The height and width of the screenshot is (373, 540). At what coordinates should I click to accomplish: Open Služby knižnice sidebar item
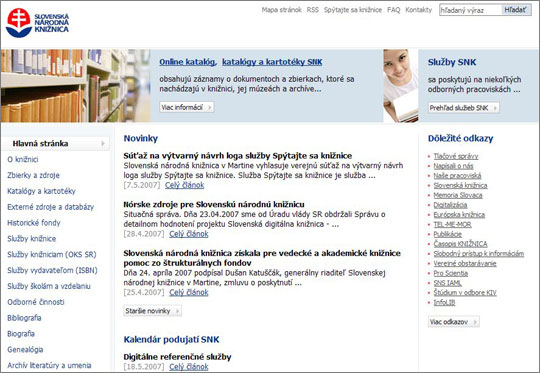coord(32,239)
